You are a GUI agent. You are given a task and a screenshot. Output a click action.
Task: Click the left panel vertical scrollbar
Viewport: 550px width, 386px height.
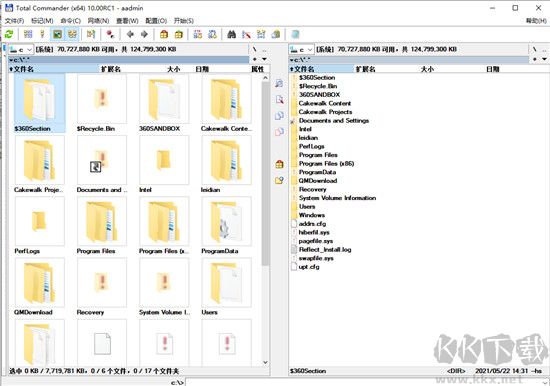265,221
